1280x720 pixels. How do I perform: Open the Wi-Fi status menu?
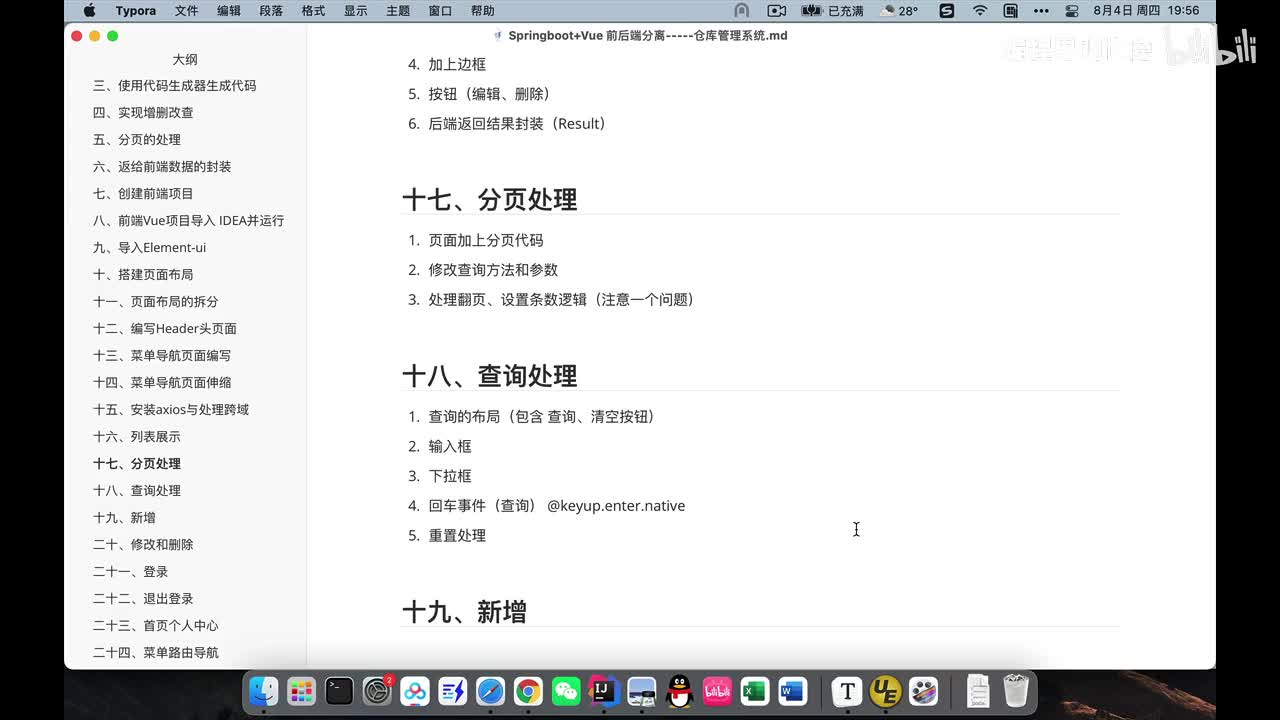pos(980,11)
